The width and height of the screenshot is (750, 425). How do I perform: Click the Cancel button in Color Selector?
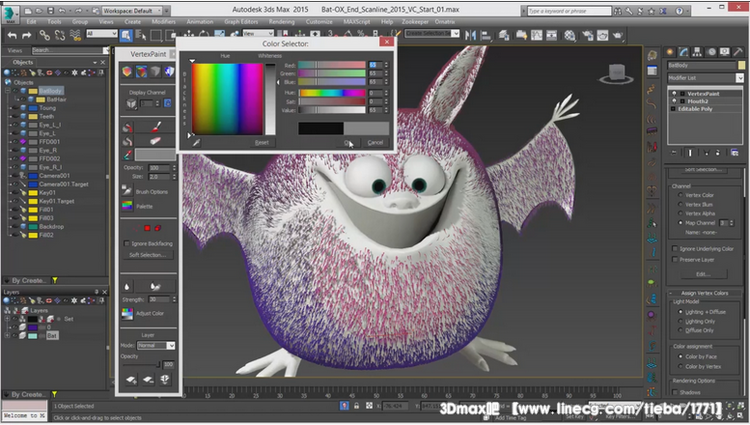pos(375,142)
